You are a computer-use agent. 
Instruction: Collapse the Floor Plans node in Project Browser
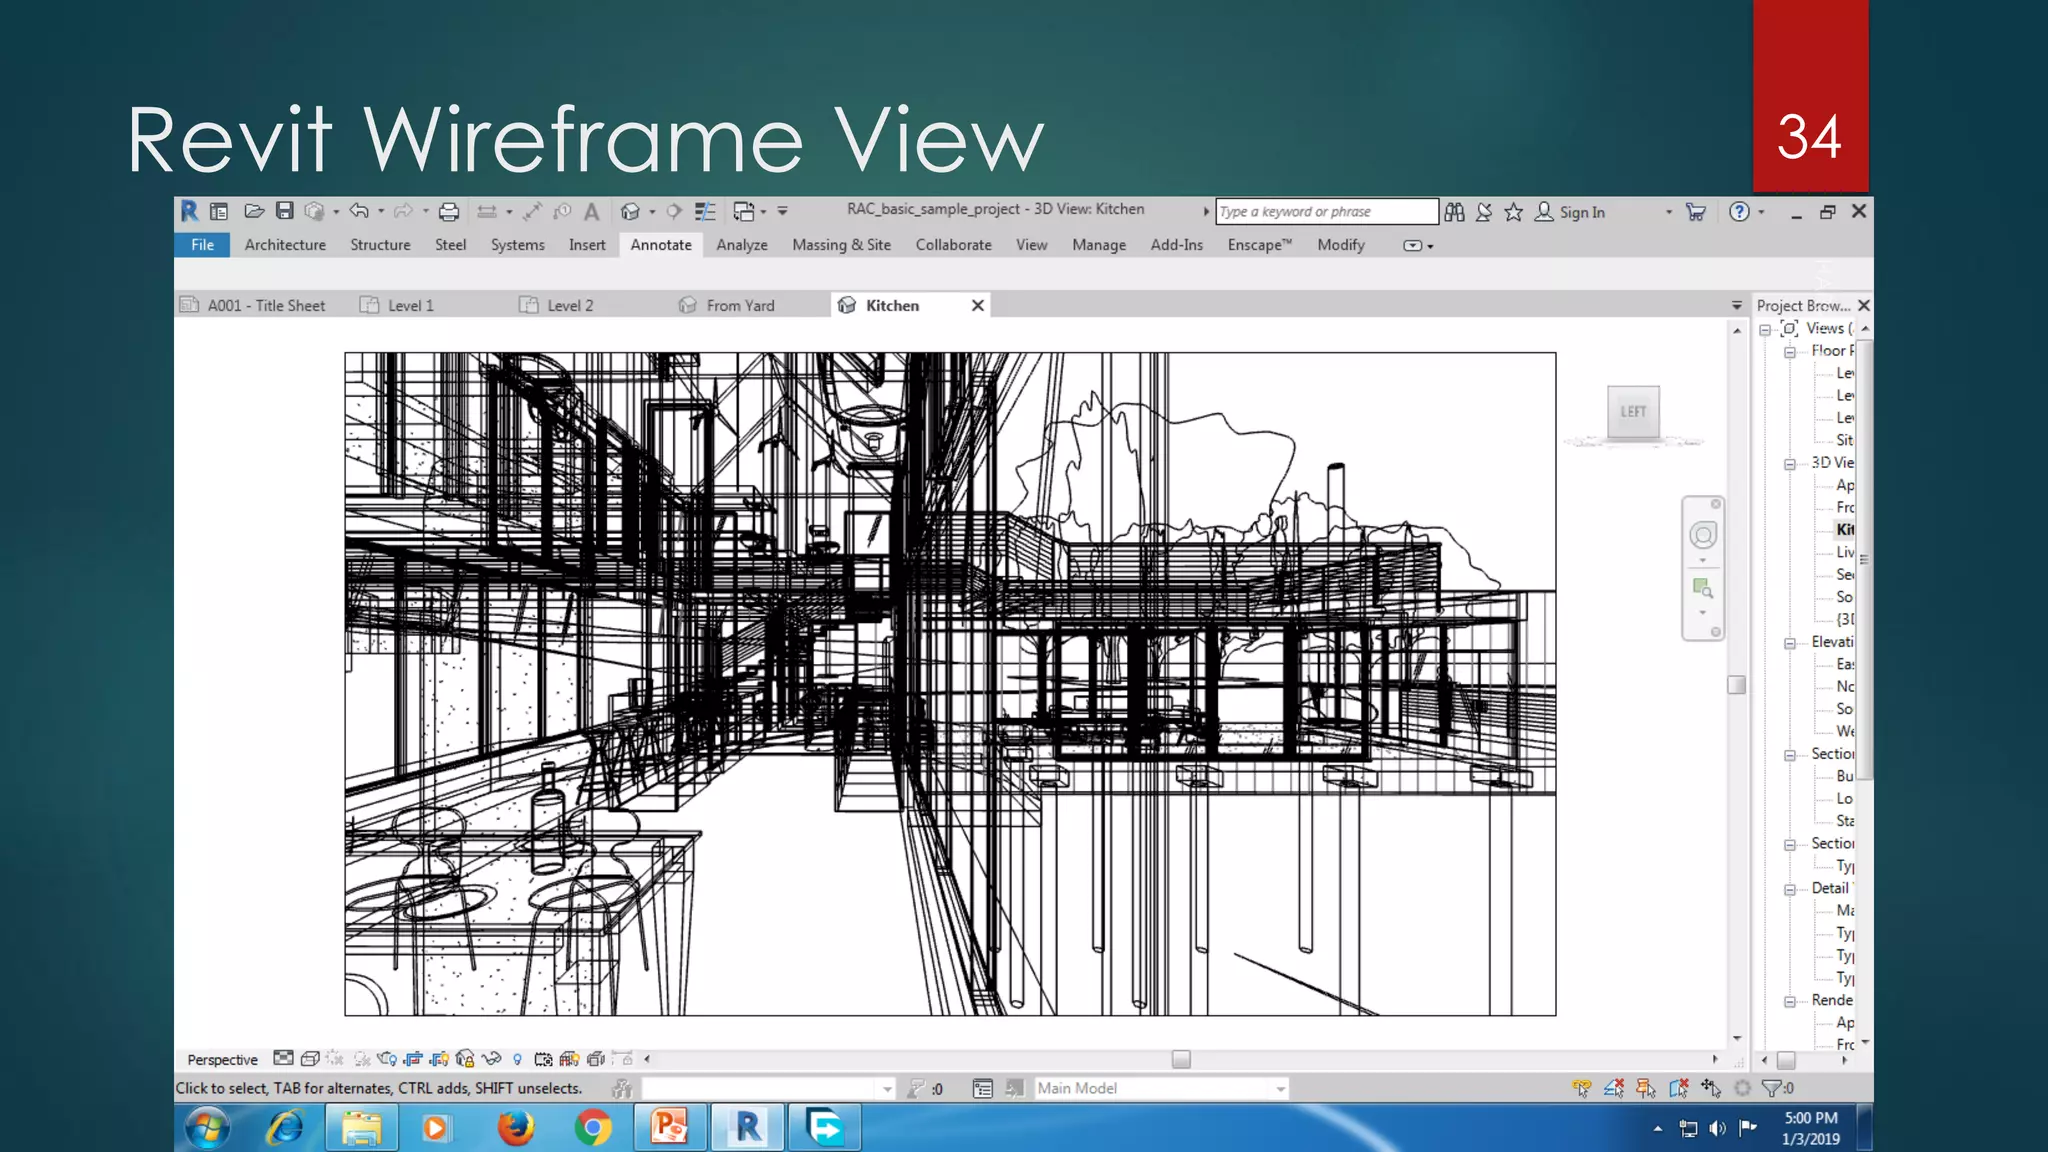(1790, 352)
